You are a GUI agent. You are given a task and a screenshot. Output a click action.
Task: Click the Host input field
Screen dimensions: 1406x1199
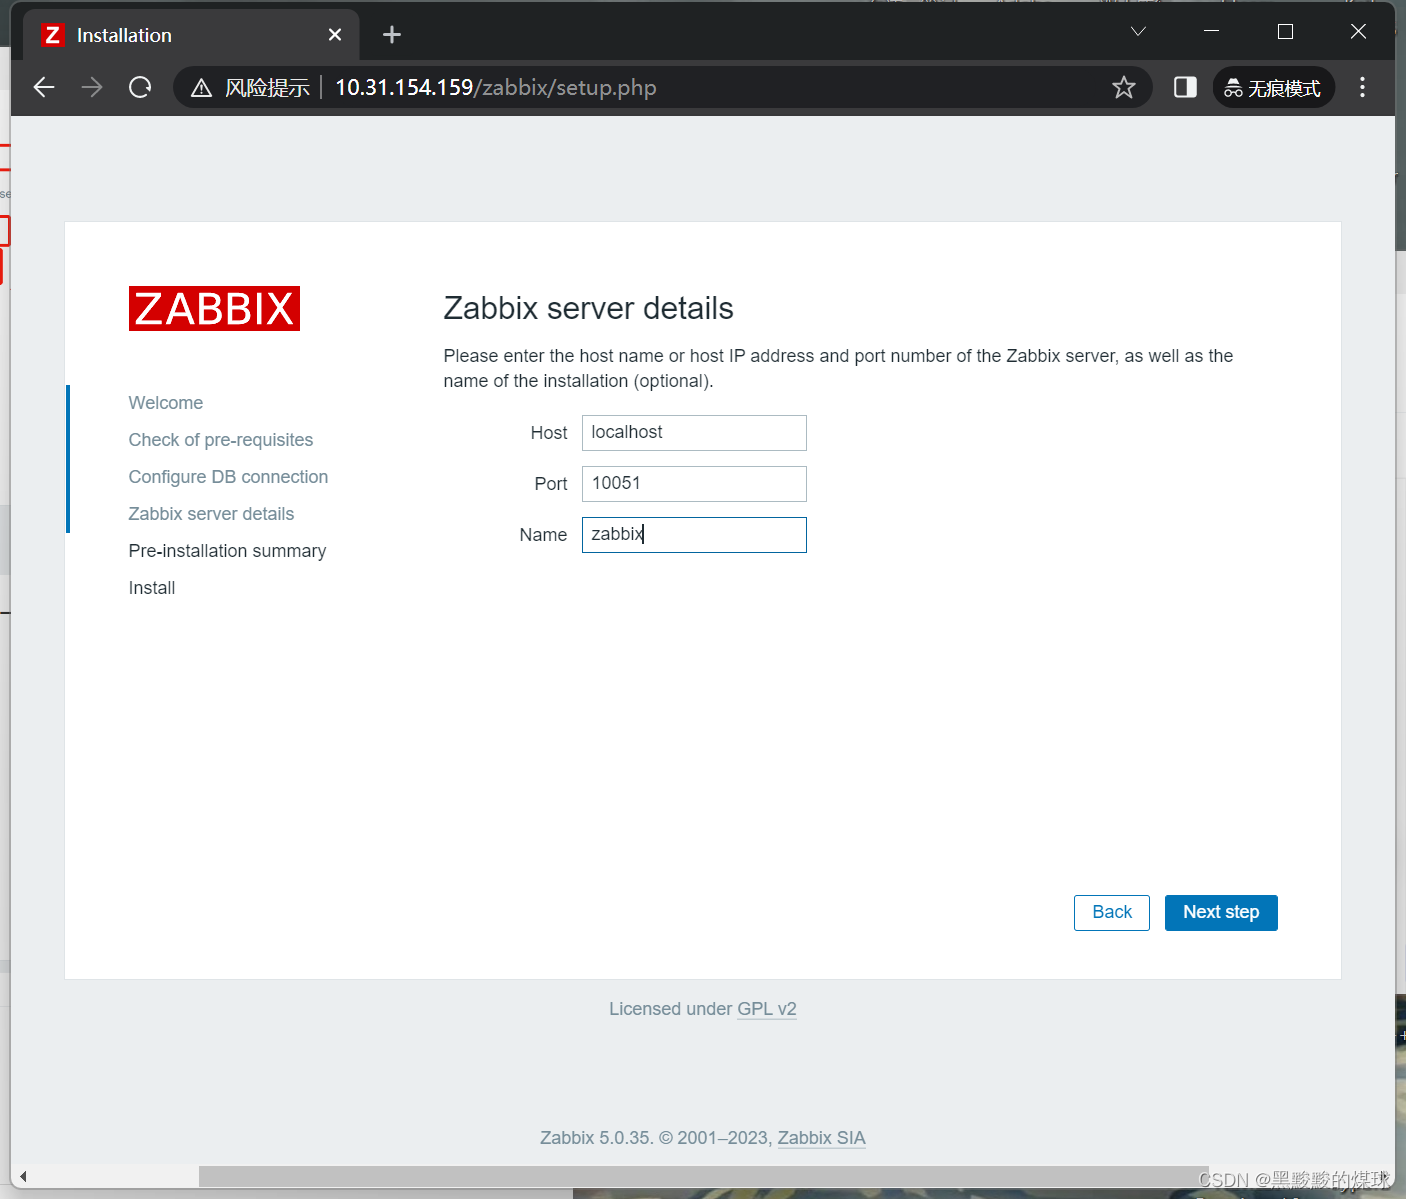click(693, 432)
